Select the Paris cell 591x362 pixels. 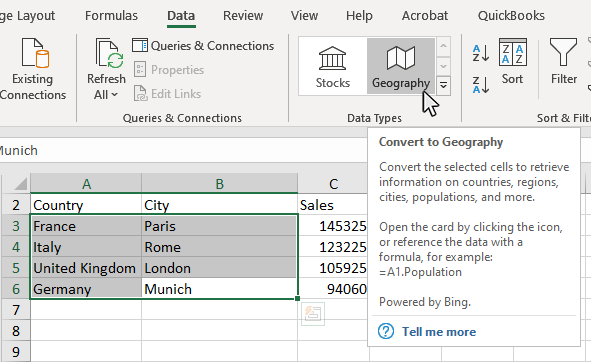tap(219, 226)
